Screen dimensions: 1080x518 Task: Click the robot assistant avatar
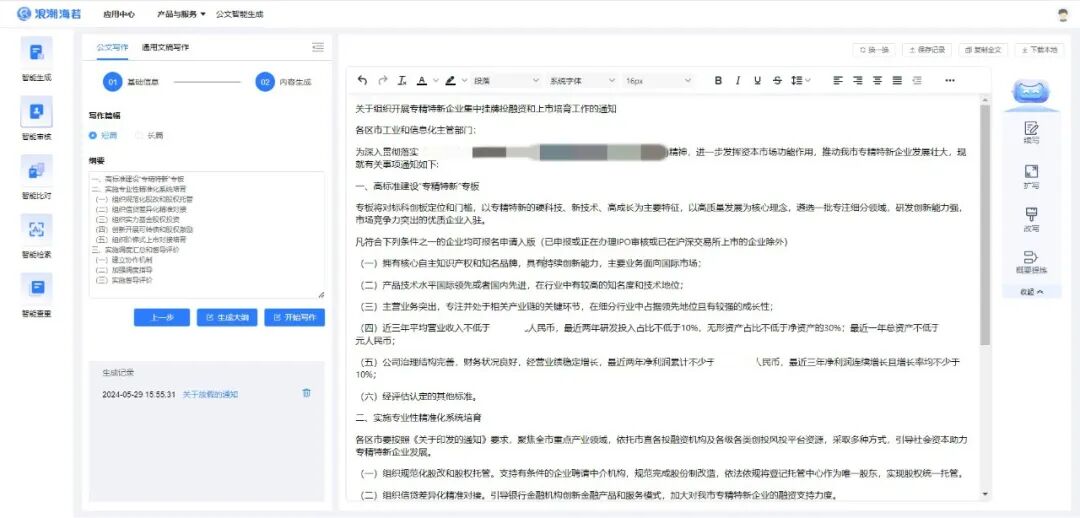tap(1031, 92)
